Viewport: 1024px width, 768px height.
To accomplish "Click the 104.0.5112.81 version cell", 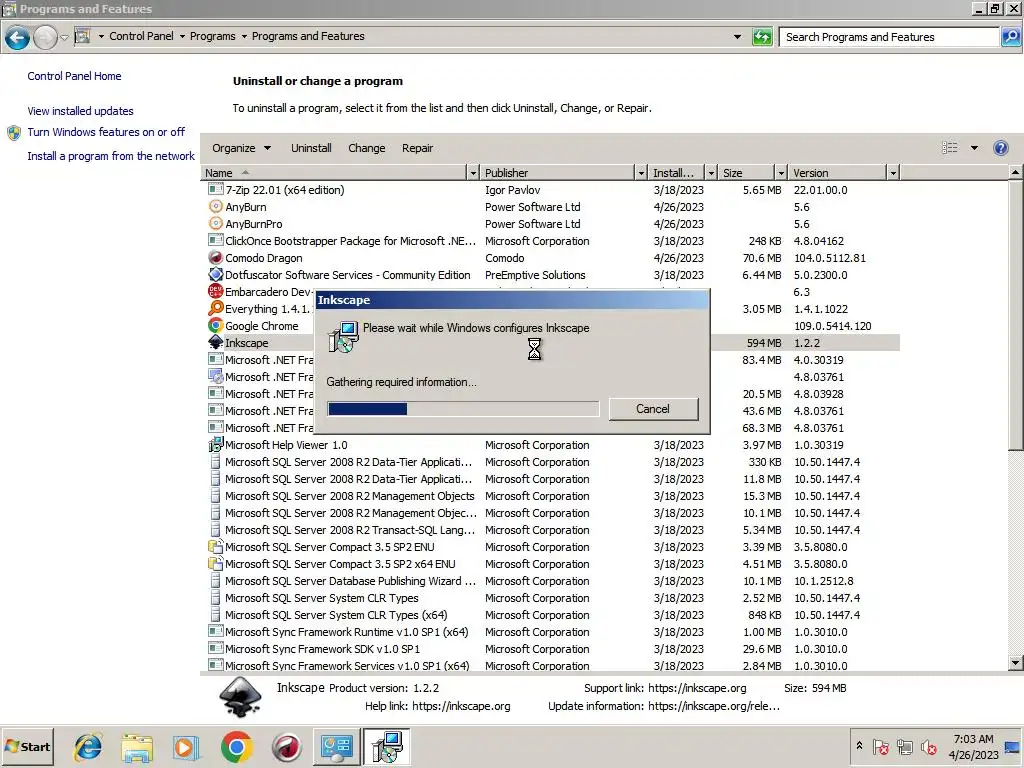I will tap(829, 258).
